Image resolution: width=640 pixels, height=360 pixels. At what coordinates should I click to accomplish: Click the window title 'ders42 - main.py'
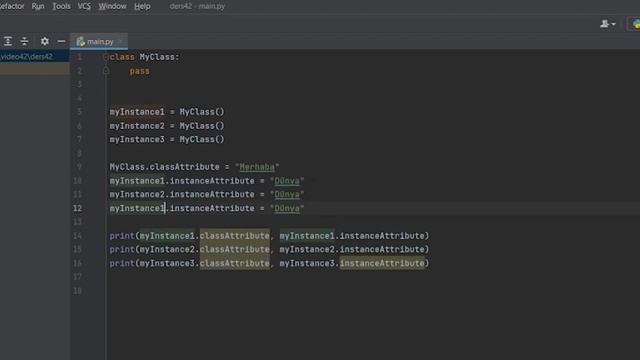coord(197,6)
